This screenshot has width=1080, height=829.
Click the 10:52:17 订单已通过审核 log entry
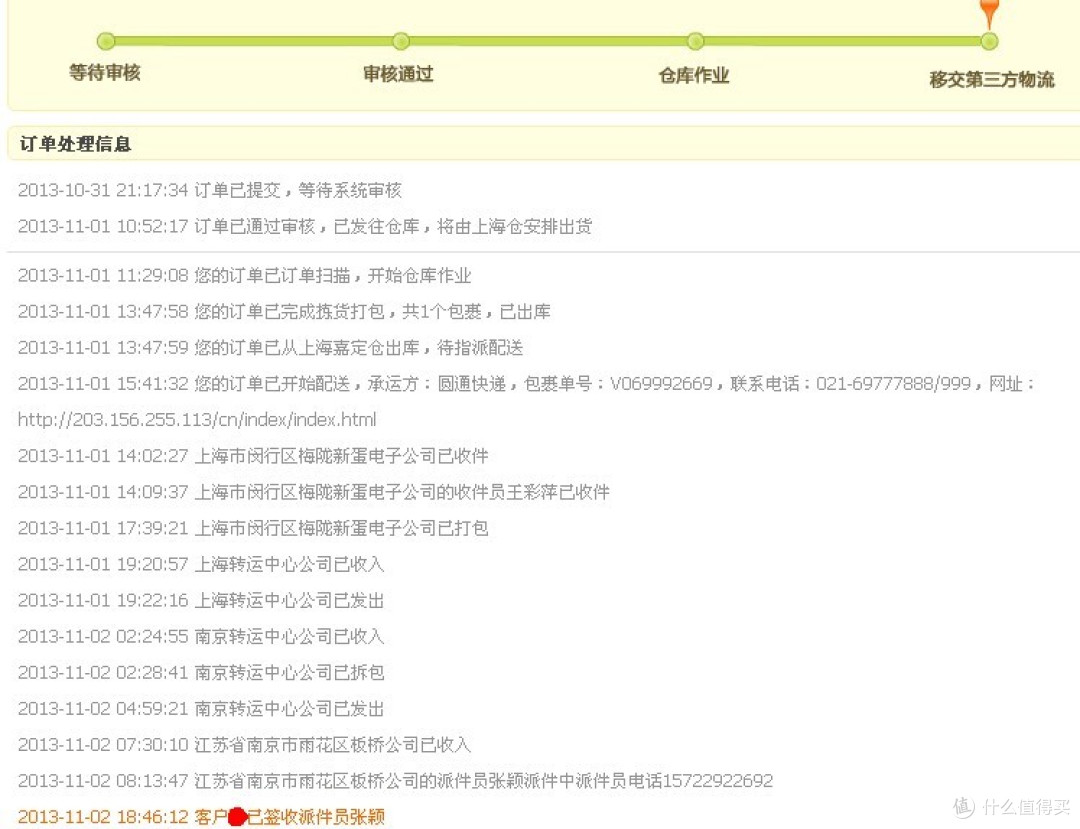pos(305,227)
